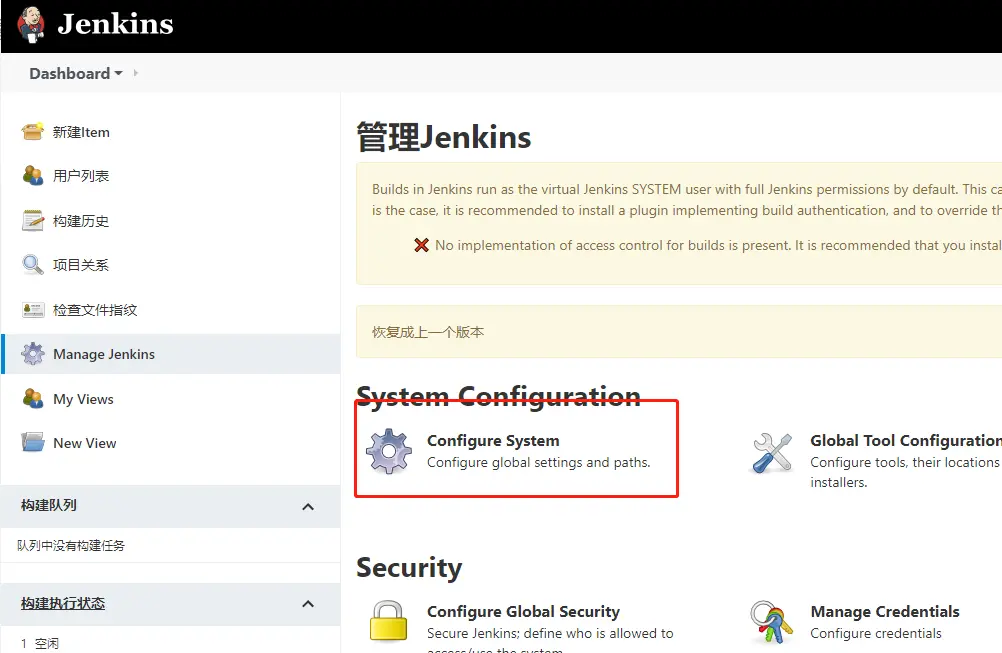Open the Dashboard breadcrumb dropdown
Image resolution: width=1002 pixels, height=653 pixels.
[x=119, y=74]
